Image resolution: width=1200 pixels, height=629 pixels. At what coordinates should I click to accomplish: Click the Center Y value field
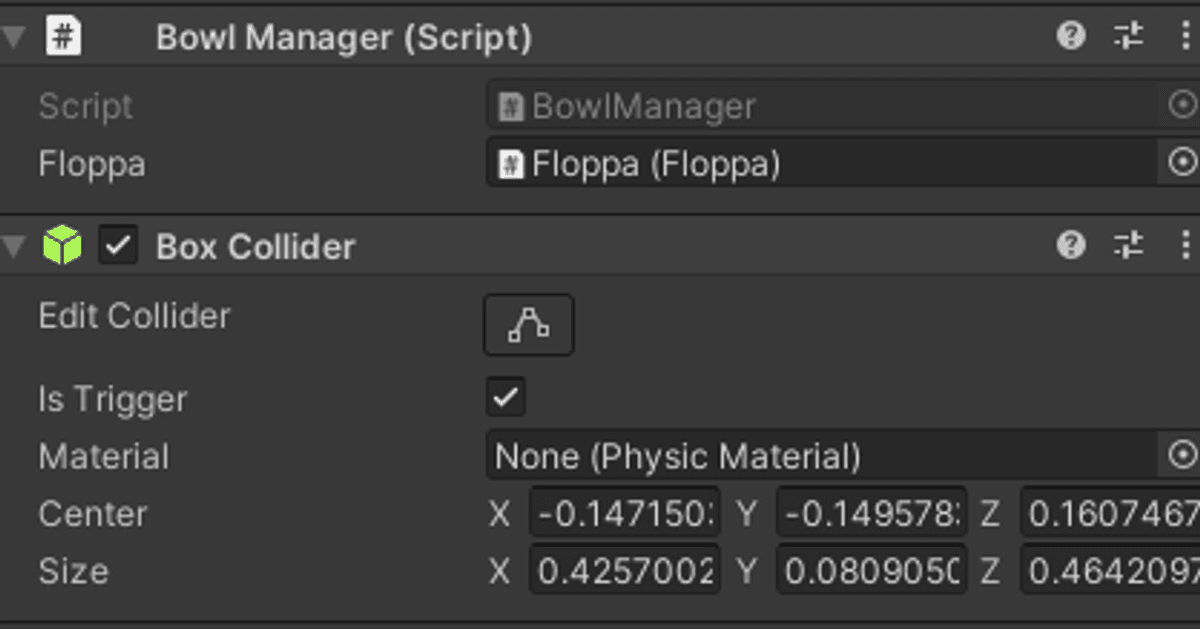coord(871,514)
